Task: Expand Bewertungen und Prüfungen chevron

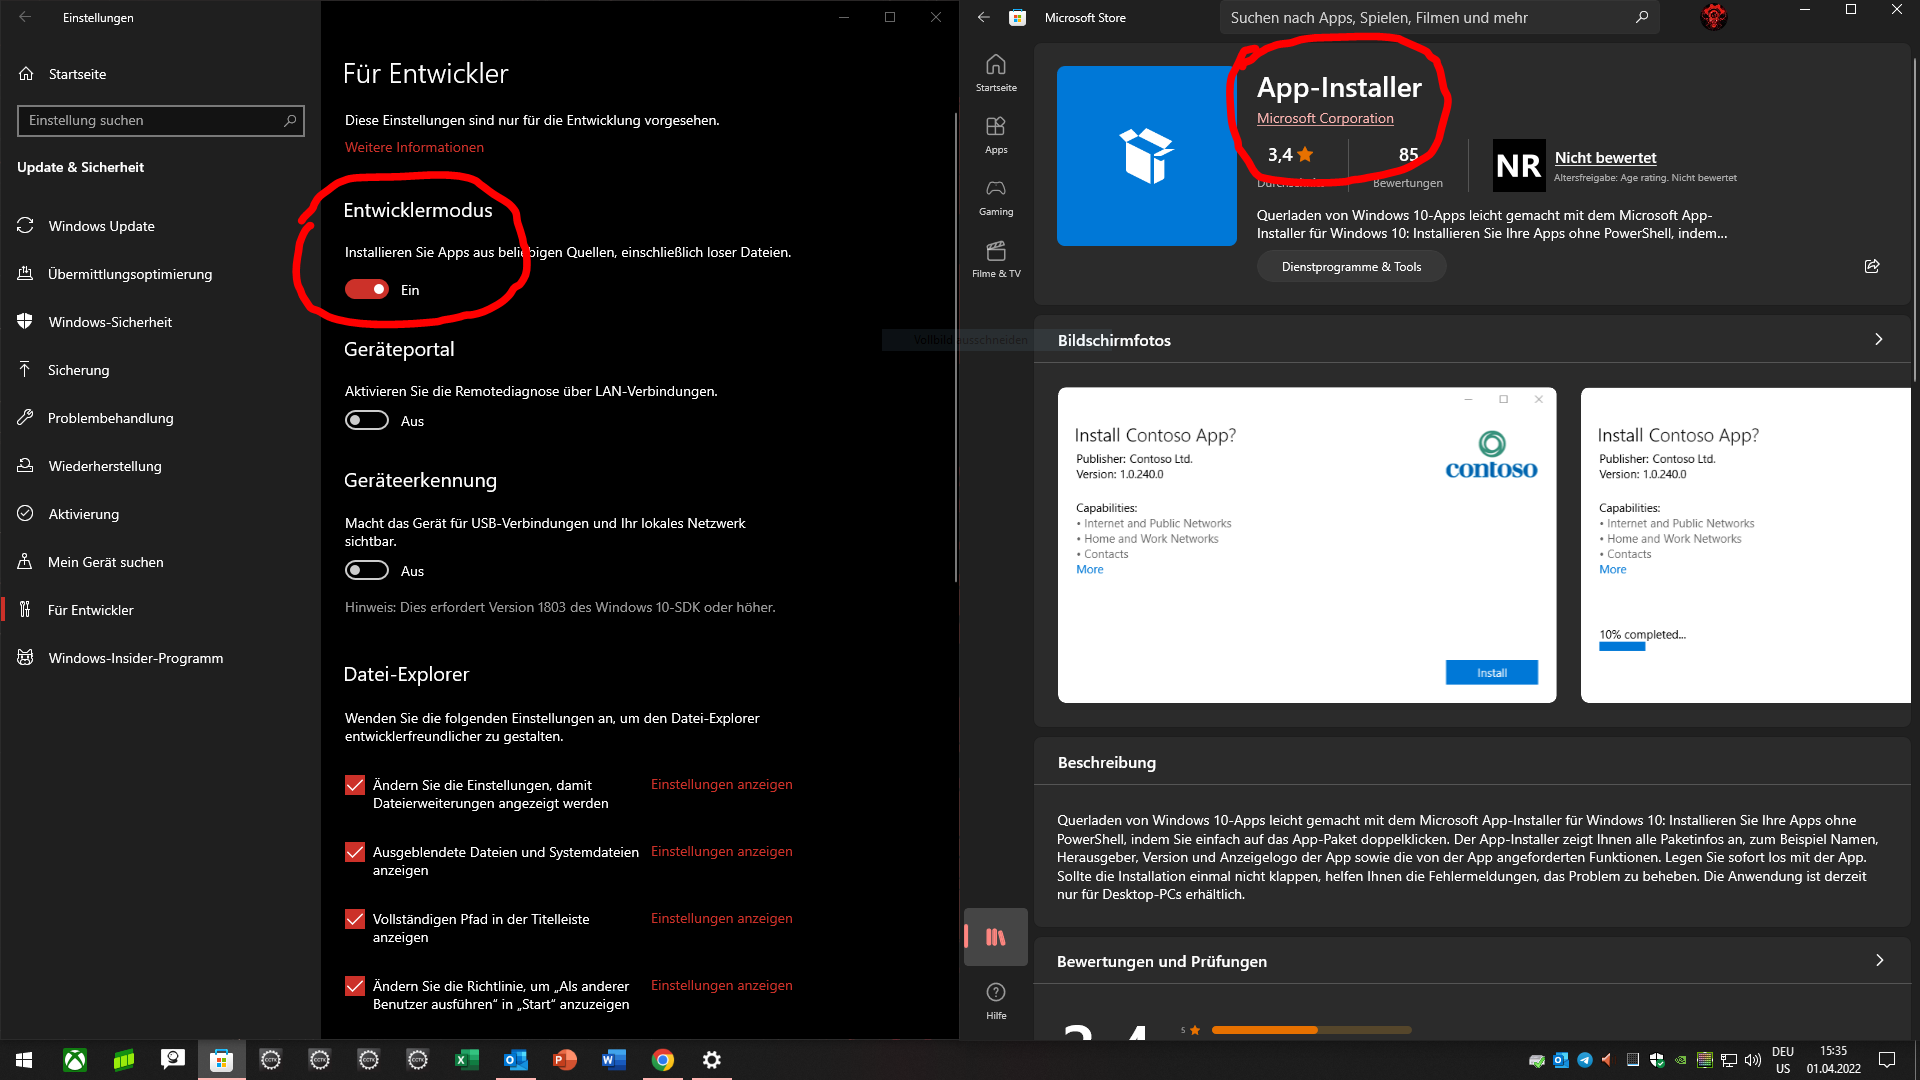Action: click(x=1878, y=961)
